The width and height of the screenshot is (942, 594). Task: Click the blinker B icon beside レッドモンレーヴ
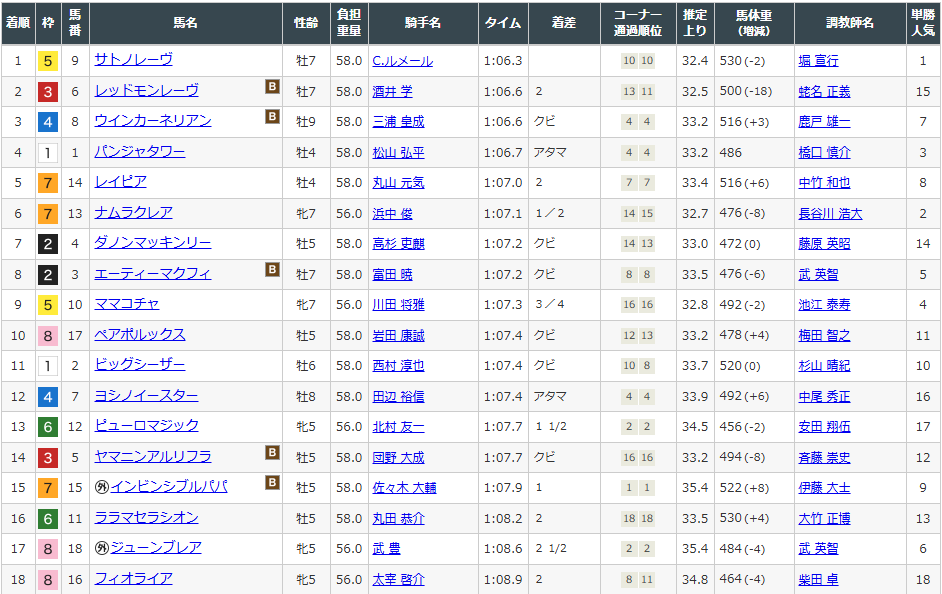click(271, 87)
